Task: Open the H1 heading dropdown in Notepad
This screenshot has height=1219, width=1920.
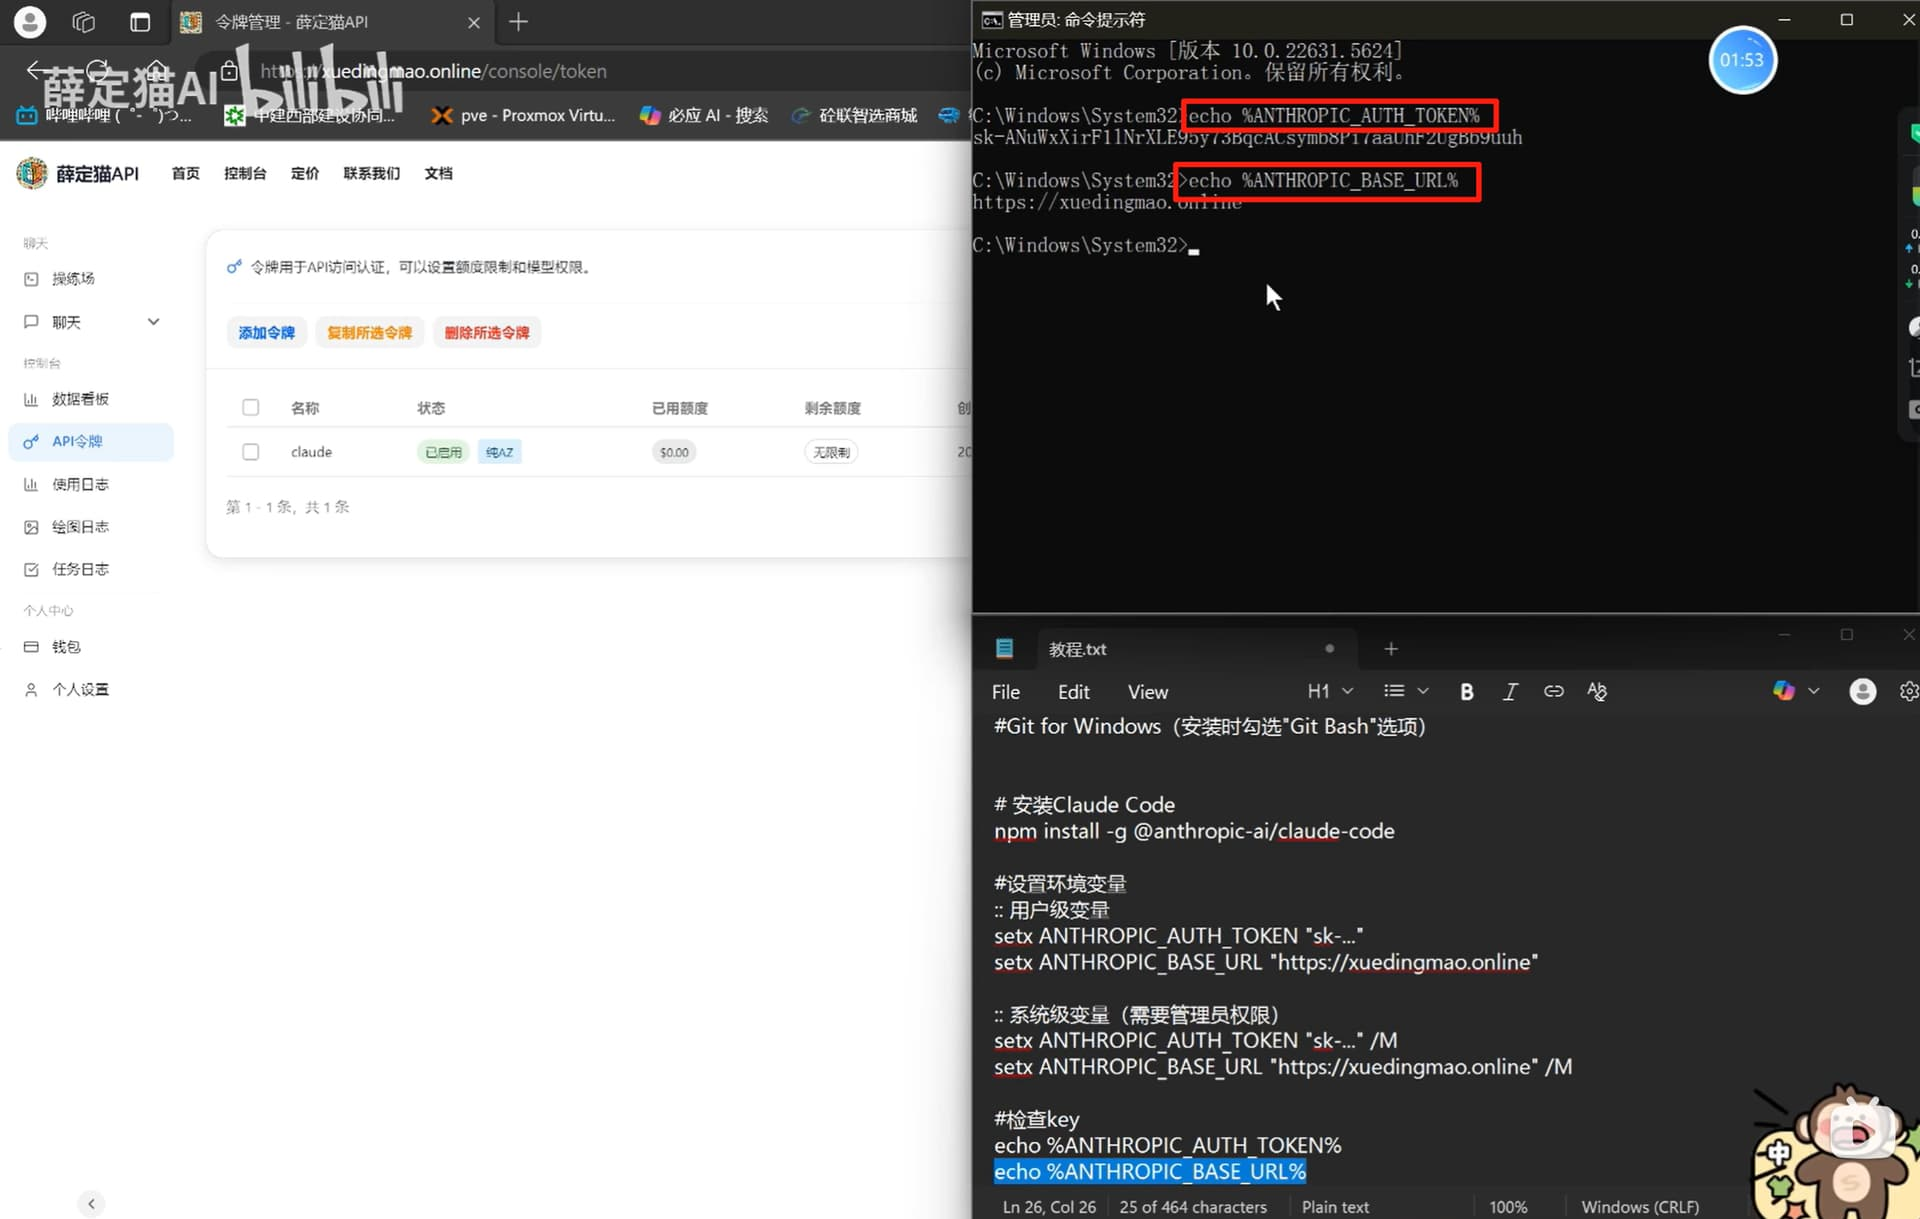Action: (1330, 691)
